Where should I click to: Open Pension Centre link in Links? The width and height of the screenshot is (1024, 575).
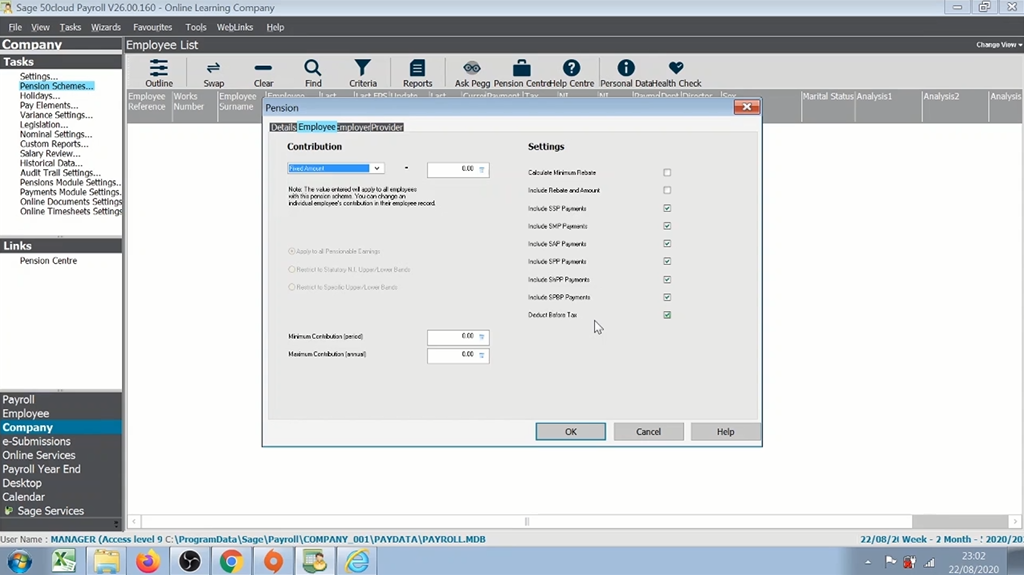pos(48,260)
